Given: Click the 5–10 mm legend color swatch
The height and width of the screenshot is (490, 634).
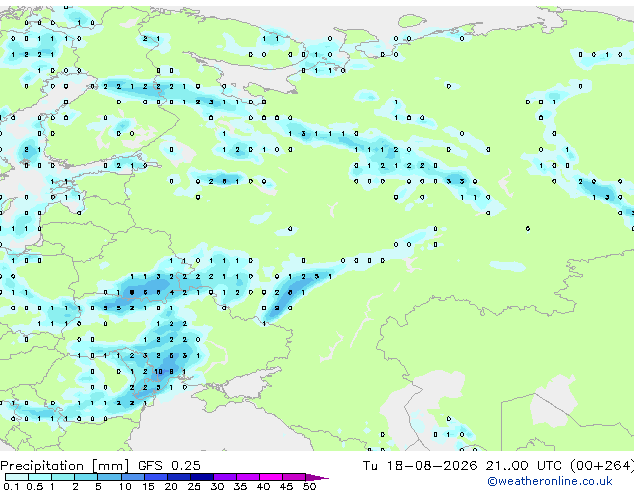Looking at the screenshot, I should 109,477.
